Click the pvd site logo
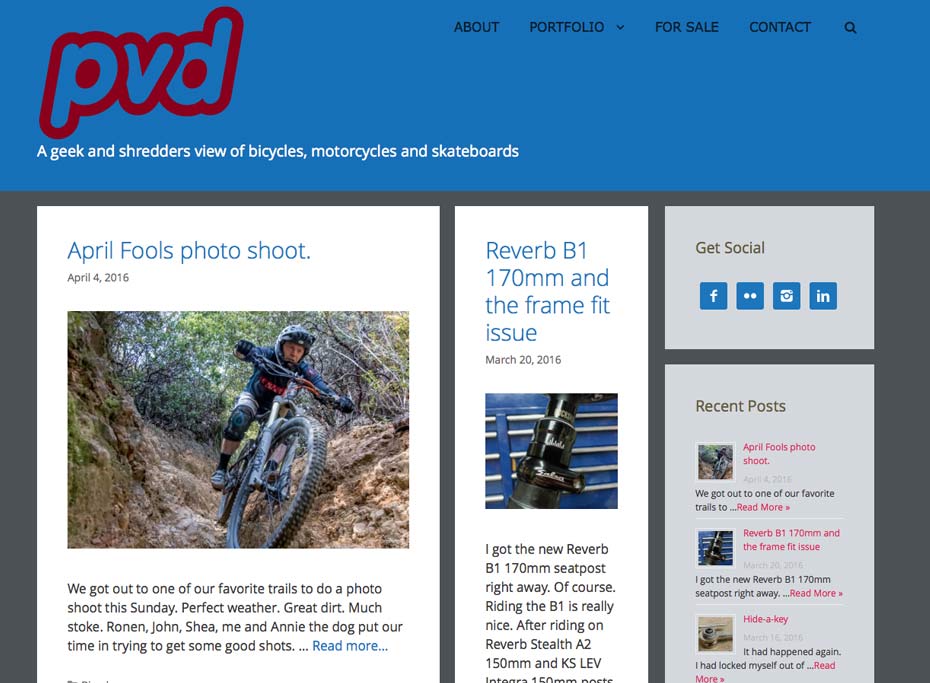The height and width of the screenshot is (683, 930). click(142, 72)
